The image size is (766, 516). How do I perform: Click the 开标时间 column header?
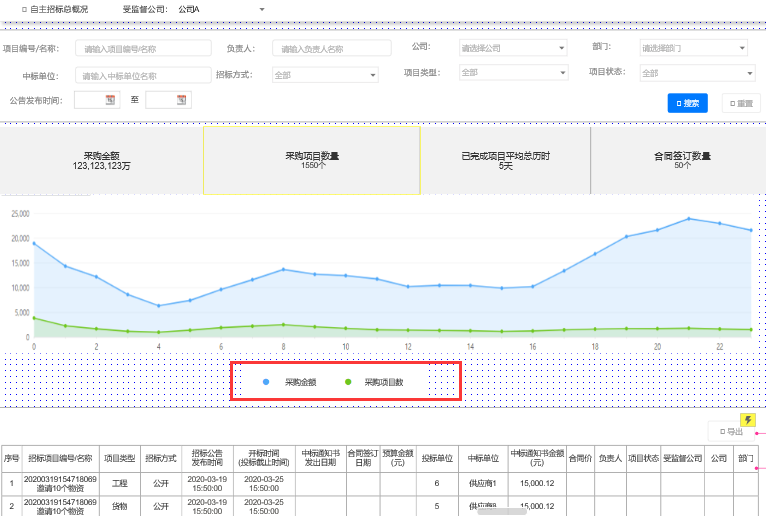point(264,458)
